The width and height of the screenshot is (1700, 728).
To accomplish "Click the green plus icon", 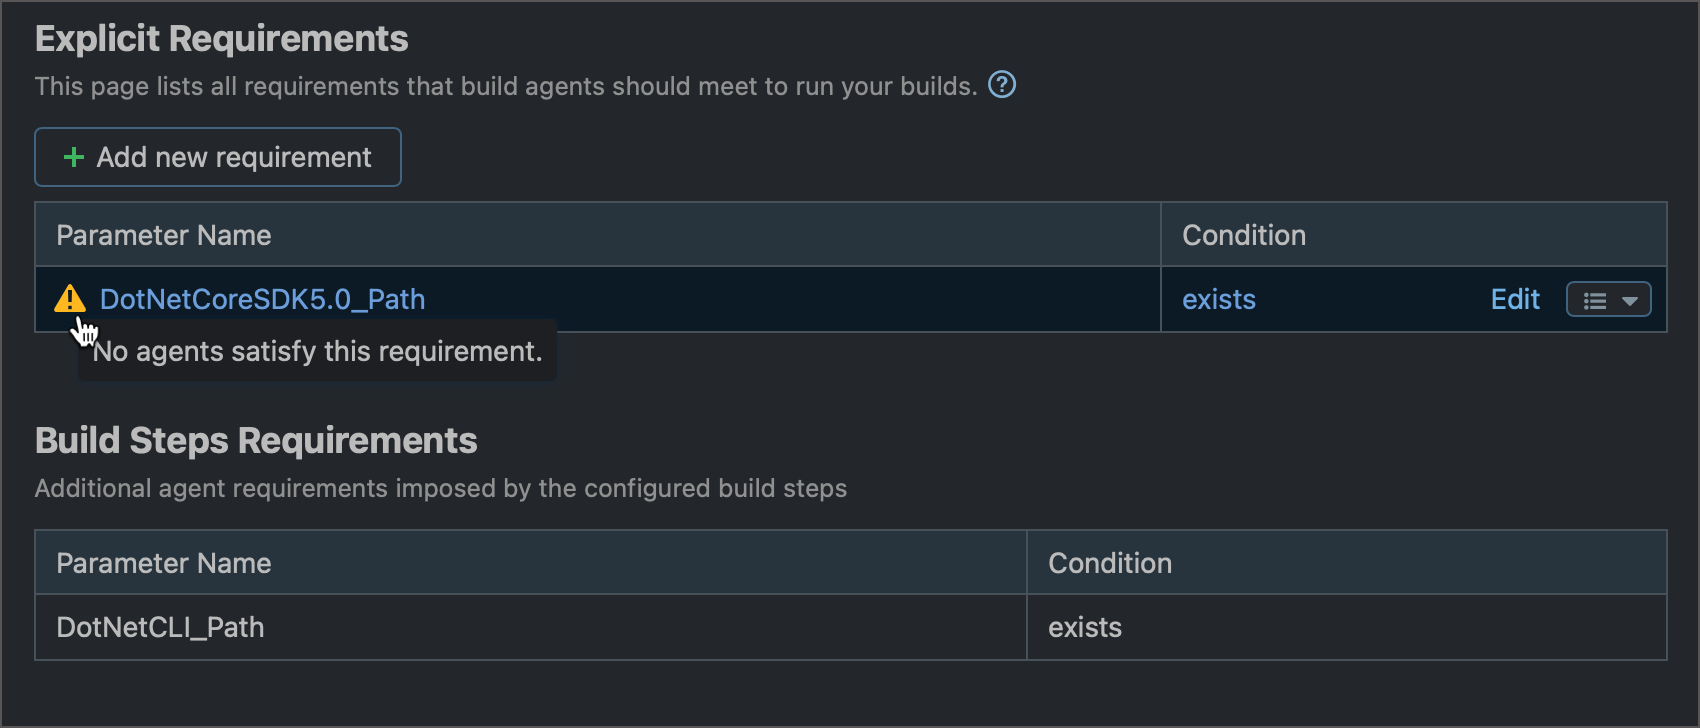I will point(72,156).
